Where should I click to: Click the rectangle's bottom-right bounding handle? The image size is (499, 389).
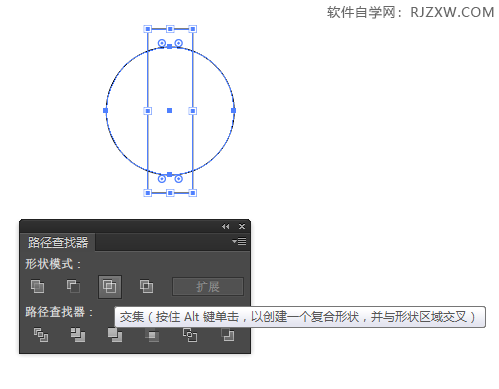click(x=192, y=193)
